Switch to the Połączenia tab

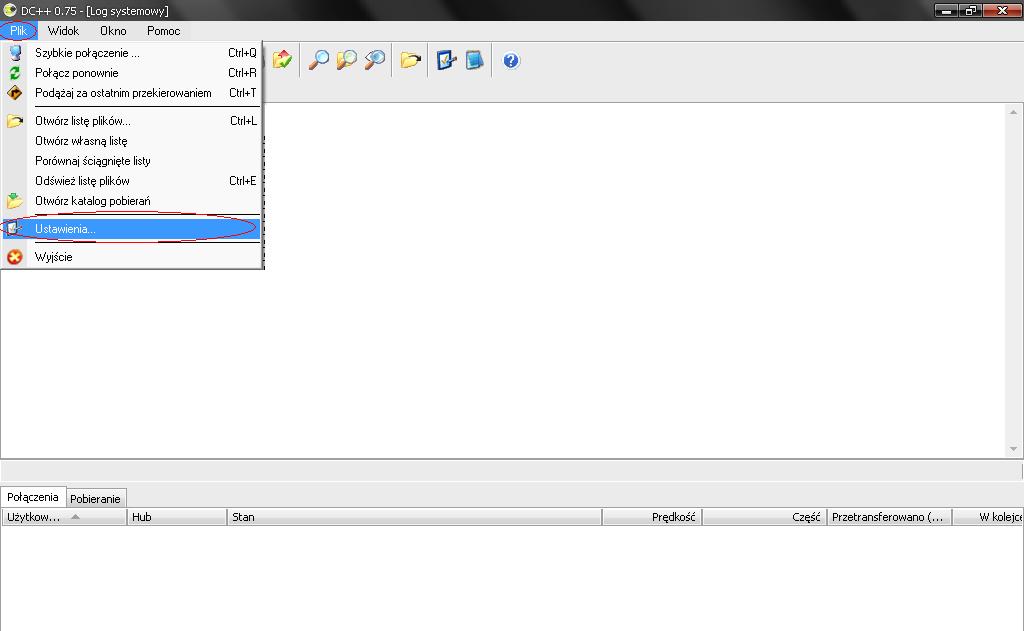point(33,497)
